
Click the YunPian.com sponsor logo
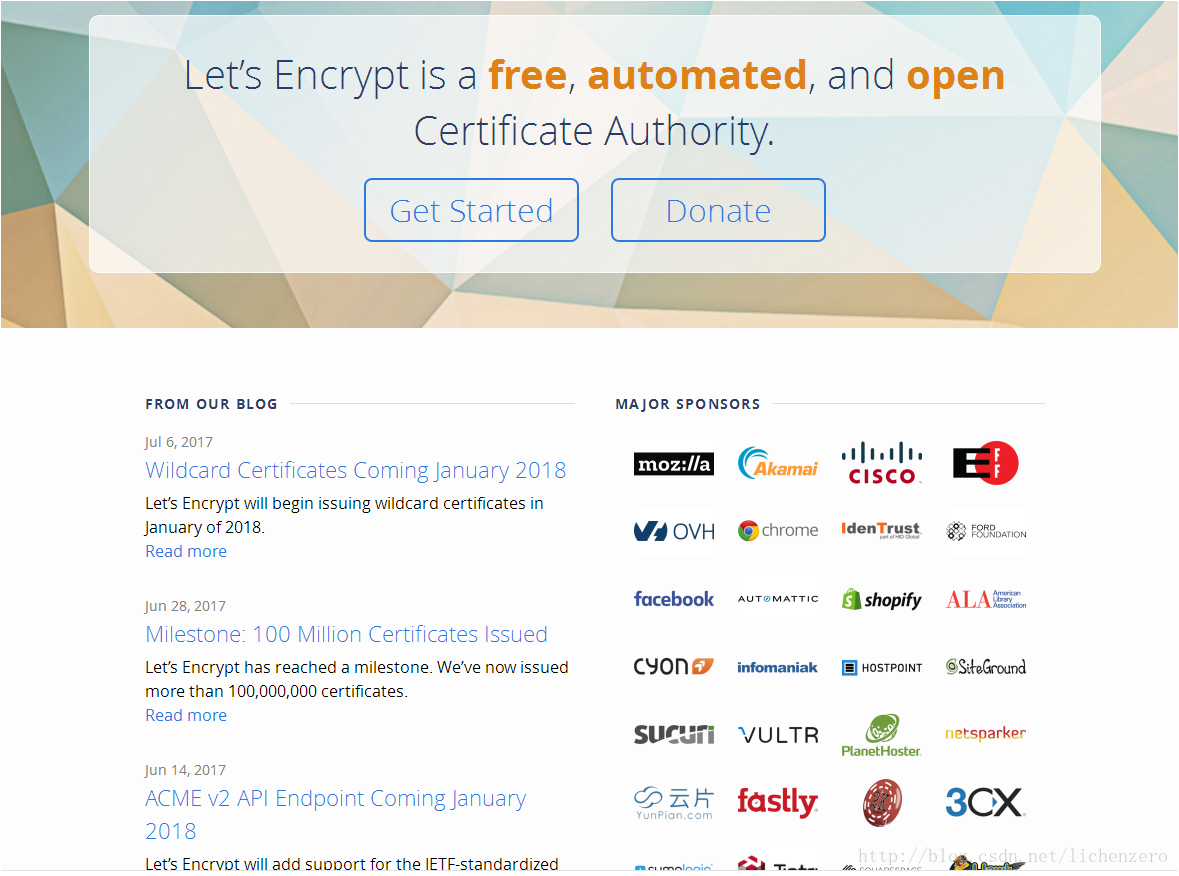click(x=674, y=803)
